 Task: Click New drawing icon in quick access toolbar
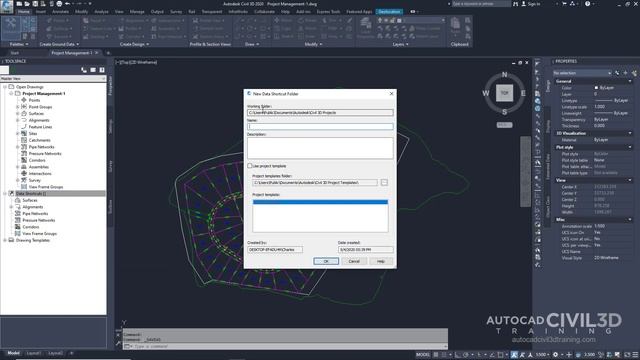tap(19, 4)
